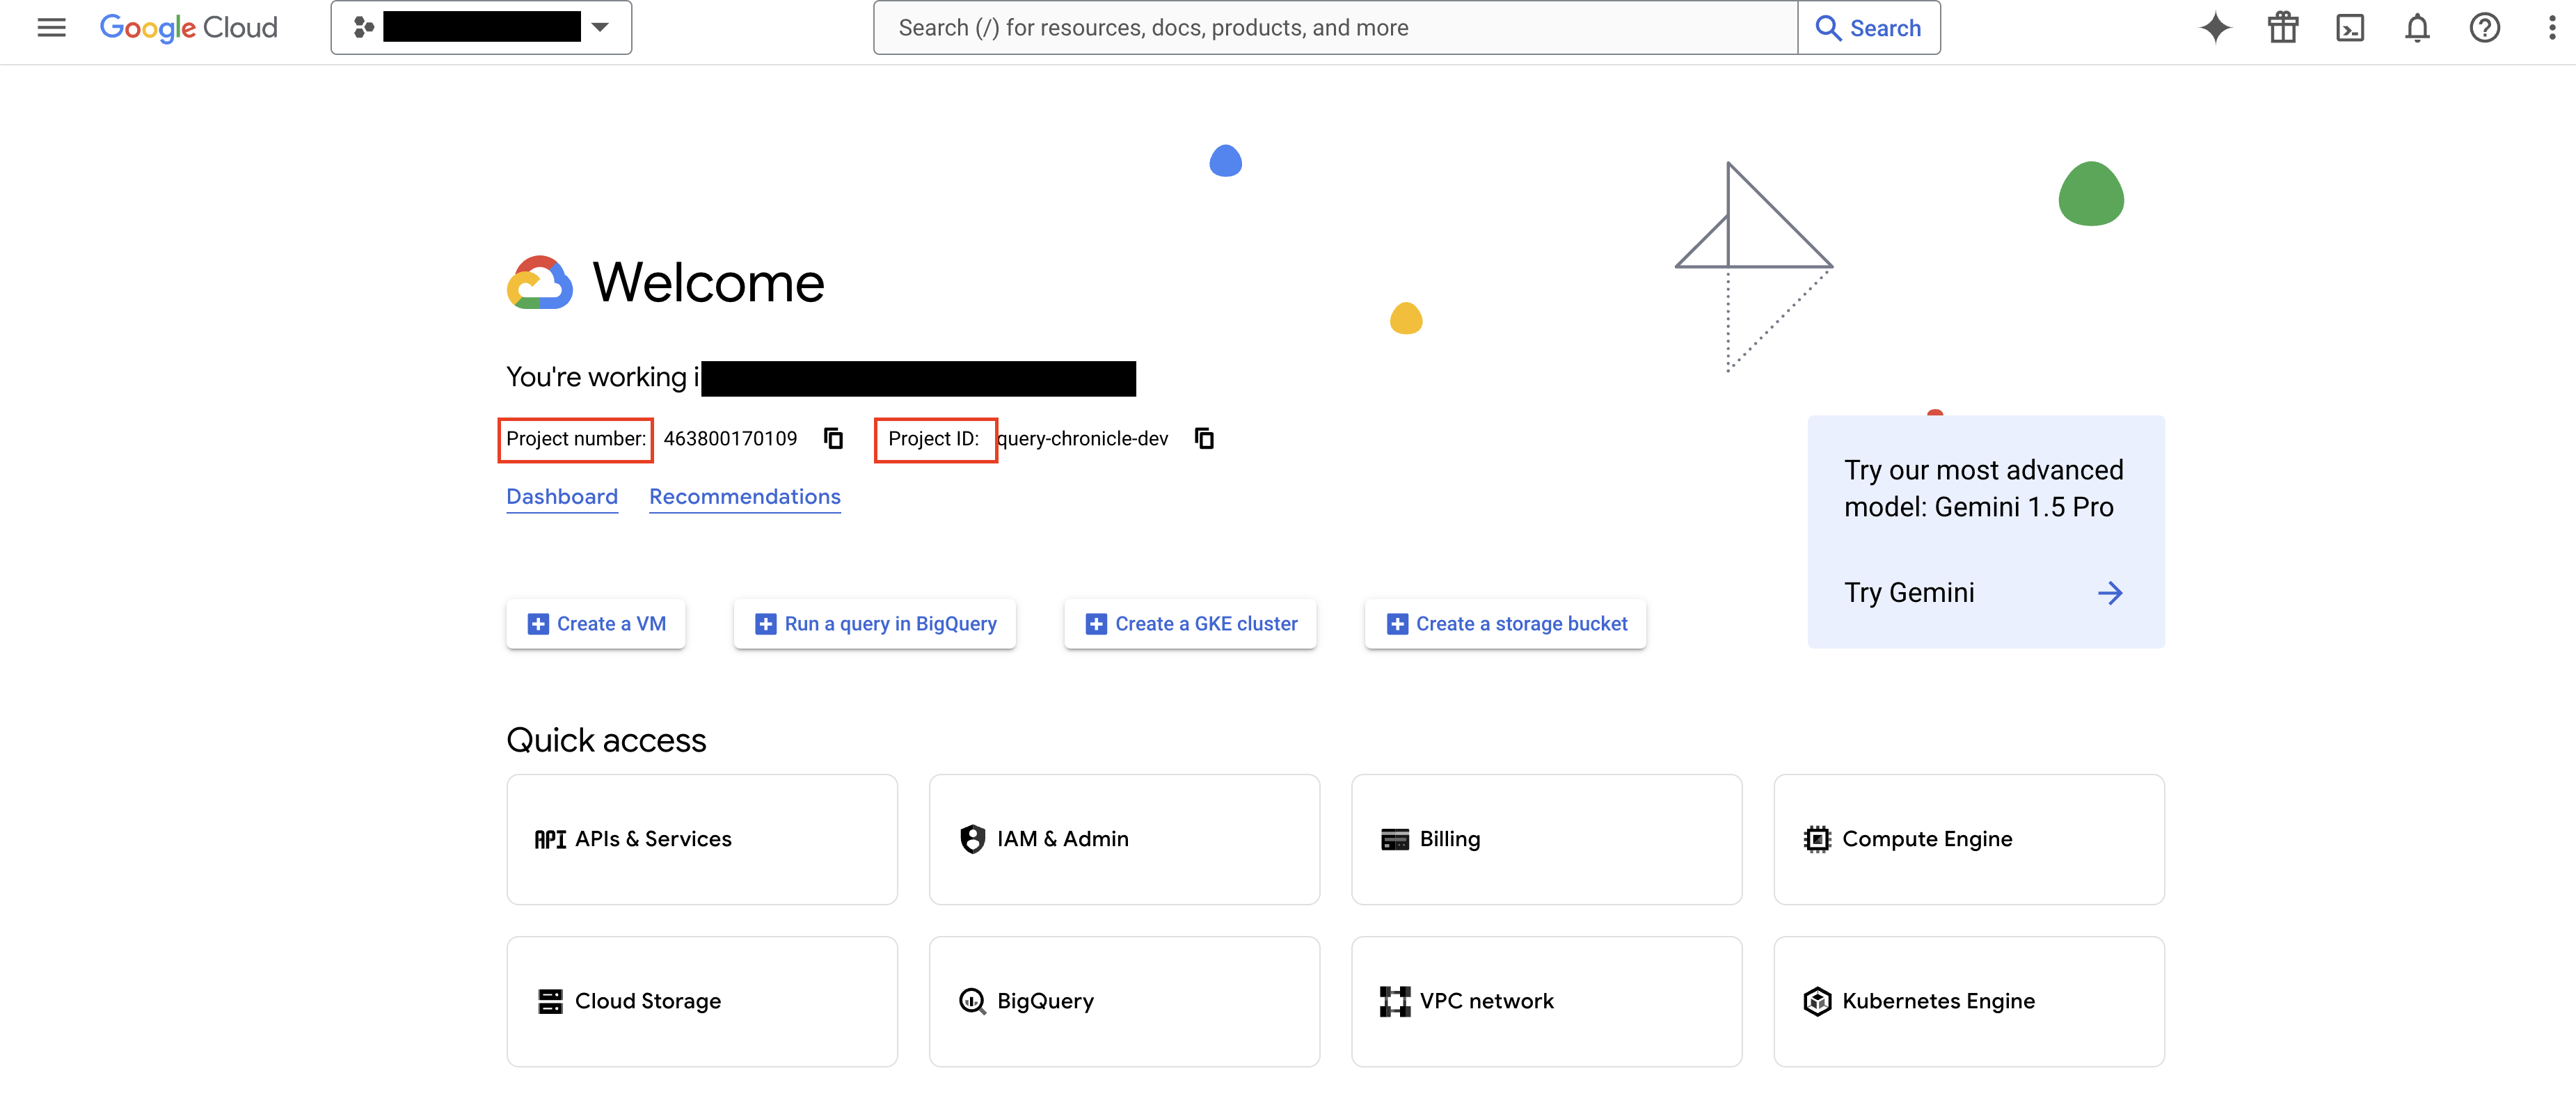Click Run a query in BigQuery

(x=875, y=624)
